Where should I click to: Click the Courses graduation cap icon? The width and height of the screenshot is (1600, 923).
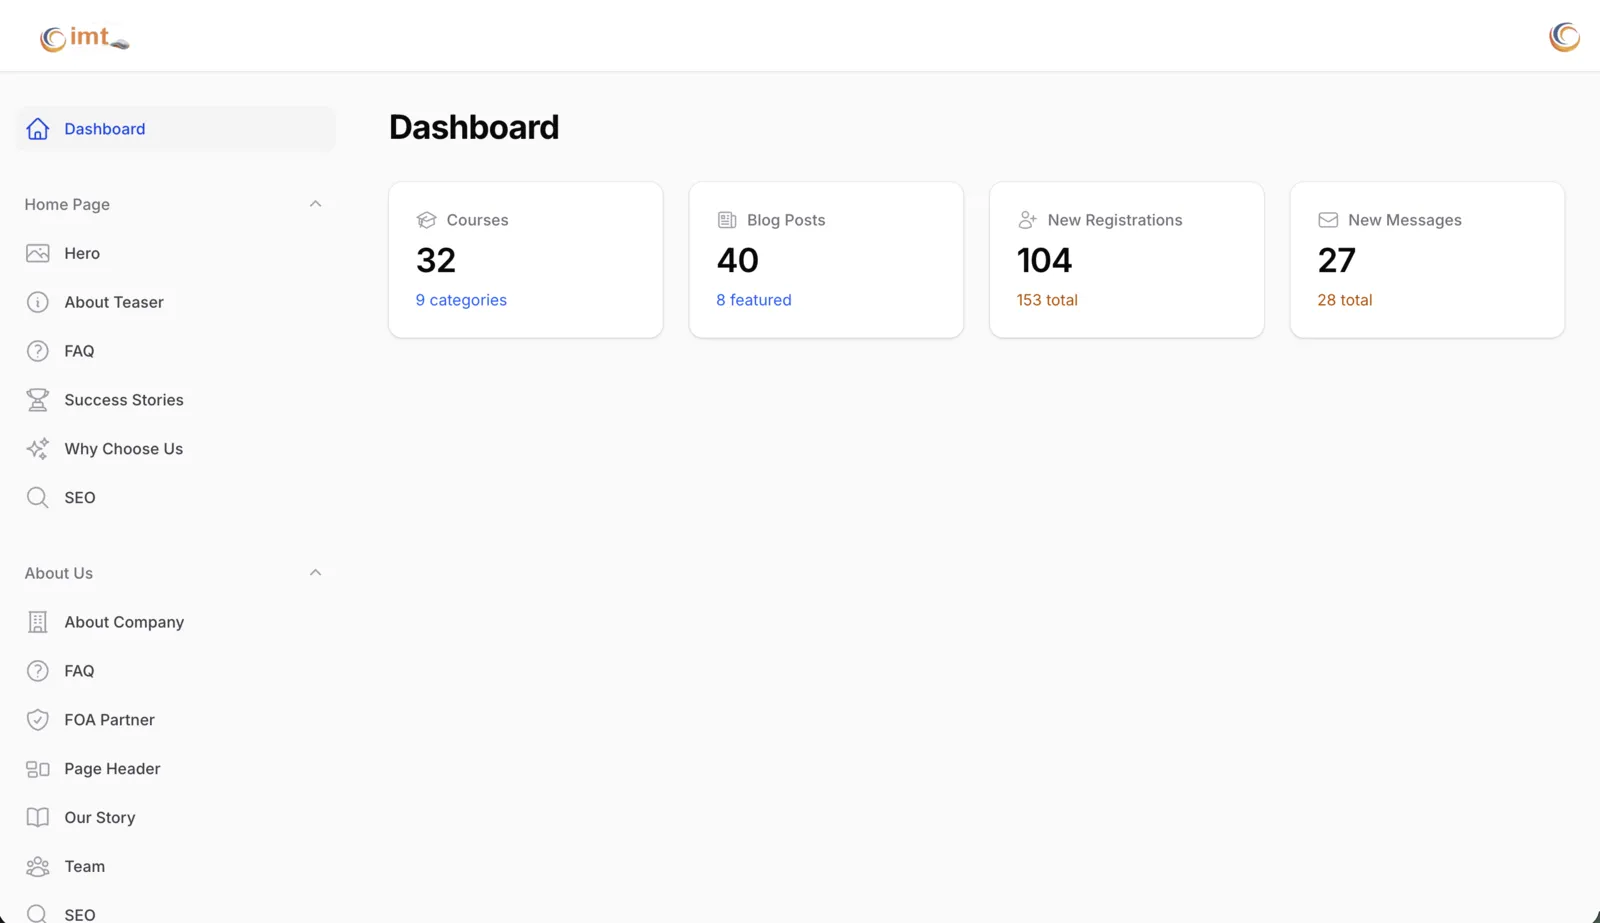click(x=427, y=220)
